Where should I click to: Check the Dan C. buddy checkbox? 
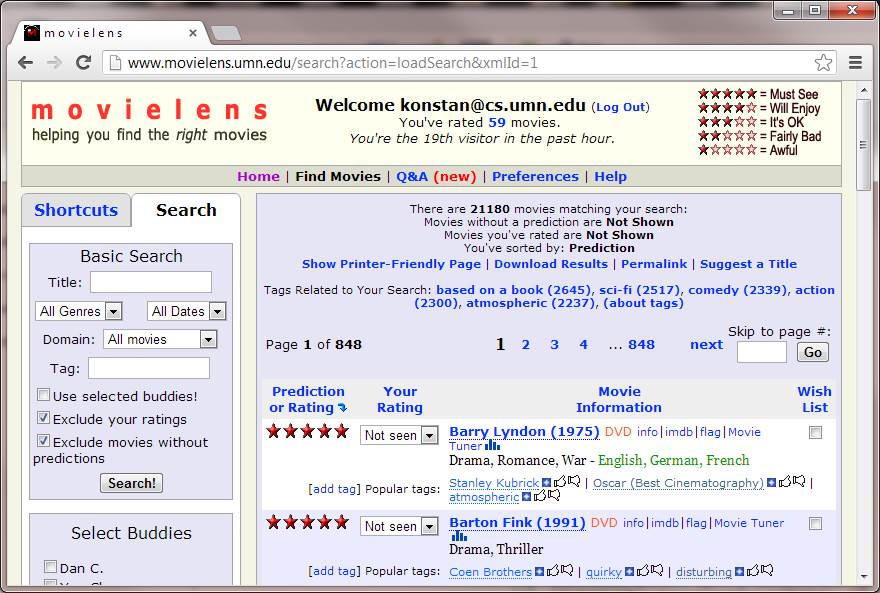click(50, 567)
